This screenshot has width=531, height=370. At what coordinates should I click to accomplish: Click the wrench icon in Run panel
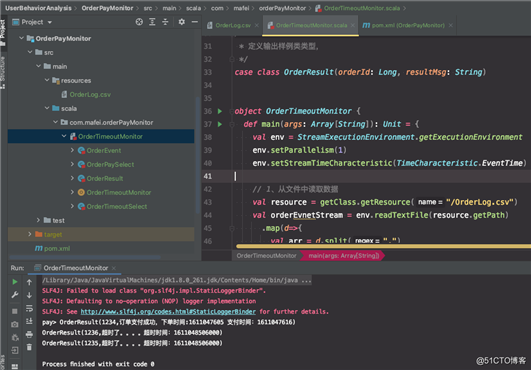[x=15, y=295]
